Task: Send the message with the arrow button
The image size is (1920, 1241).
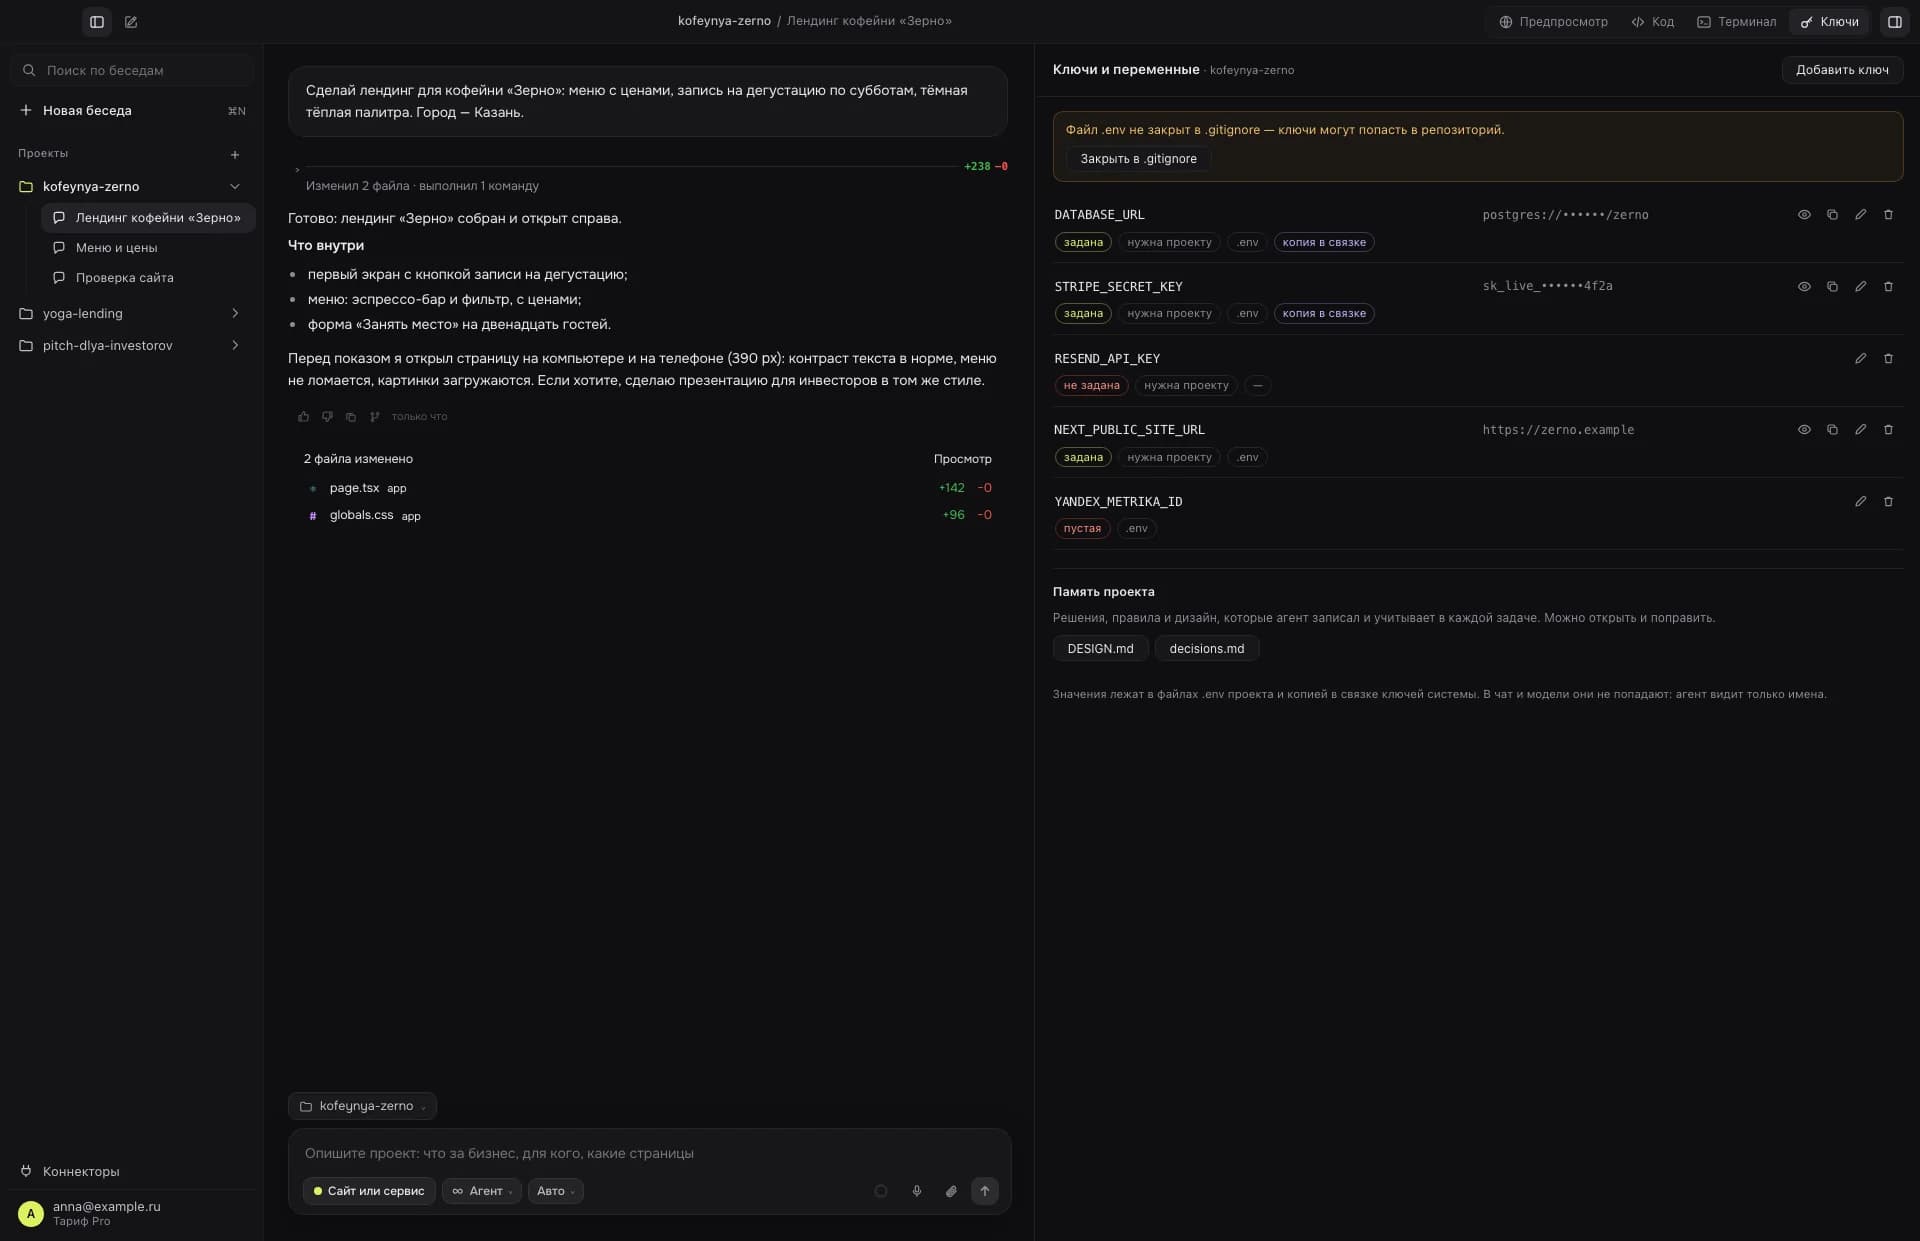Action: (985, 1191)
